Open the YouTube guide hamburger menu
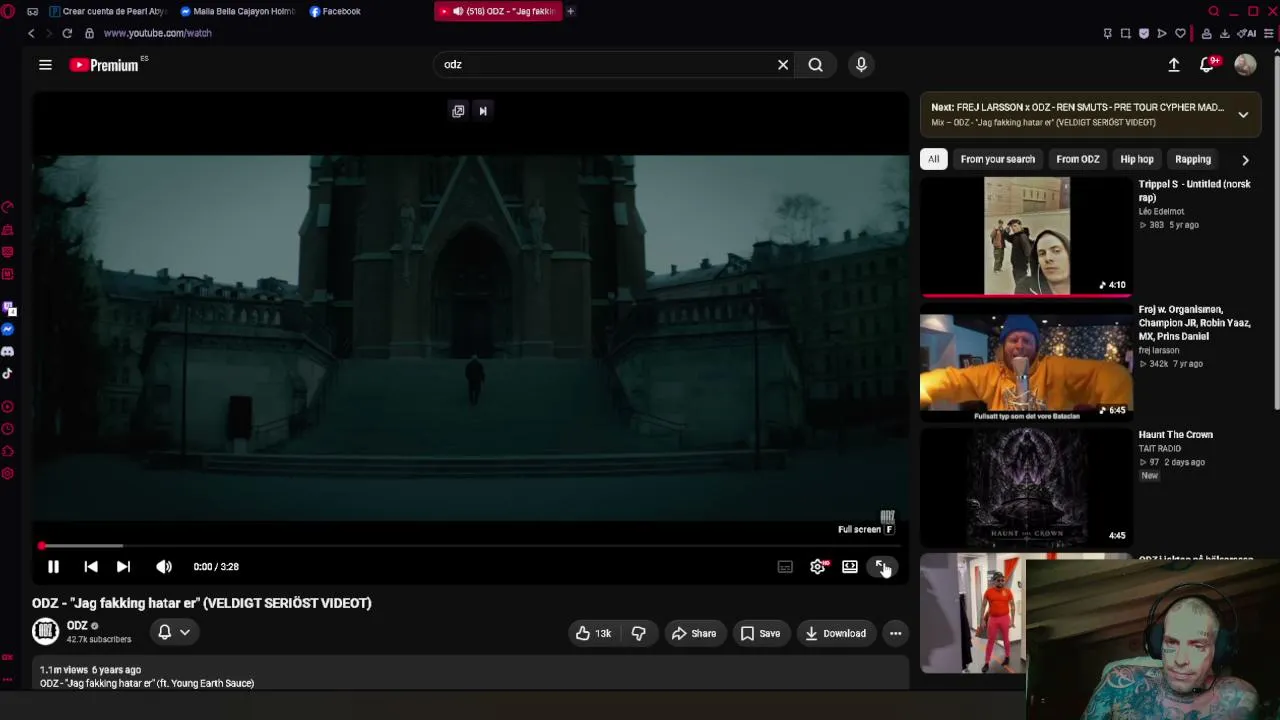 pos(45,65)
